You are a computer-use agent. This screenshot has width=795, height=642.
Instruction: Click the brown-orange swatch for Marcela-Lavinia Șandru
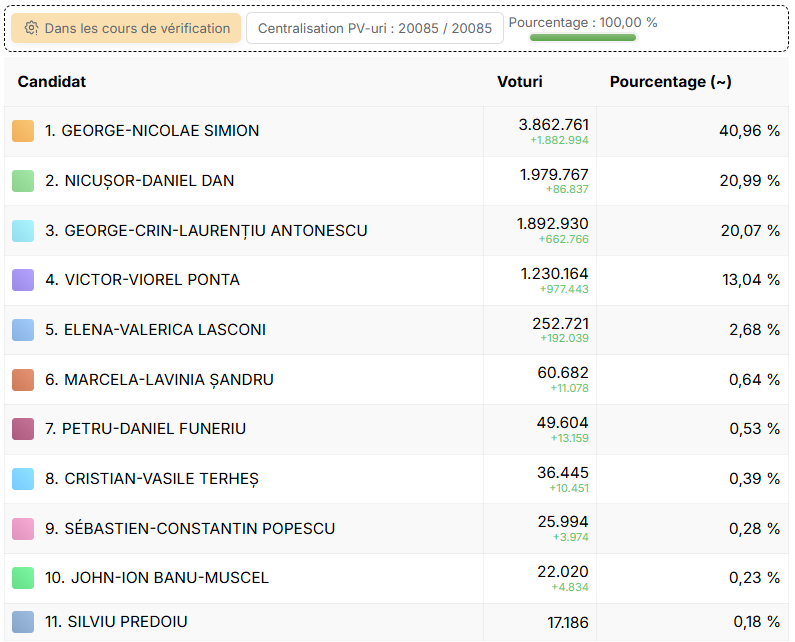23,380
